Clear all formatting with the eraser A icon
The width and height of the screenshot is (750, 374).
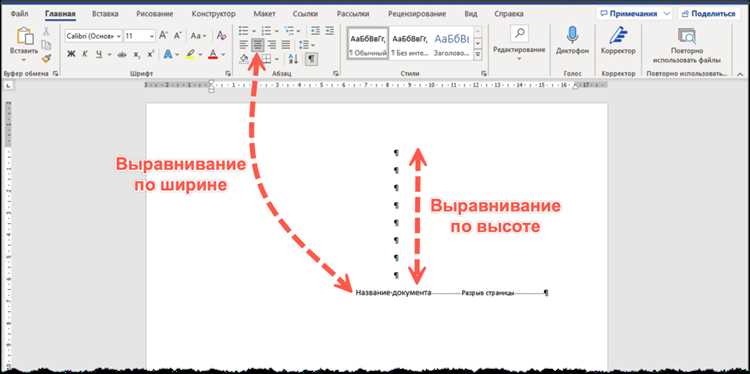pos(221,35)
